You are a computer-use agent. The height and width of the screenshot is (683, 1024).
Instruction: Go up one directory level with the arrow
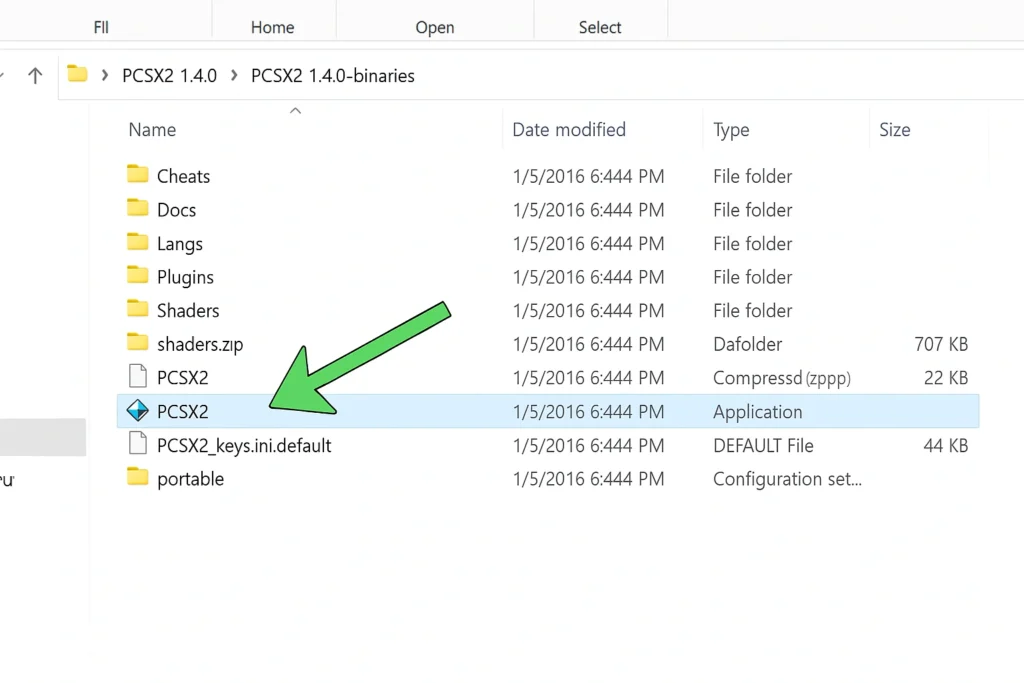click(x=35, y=76)
